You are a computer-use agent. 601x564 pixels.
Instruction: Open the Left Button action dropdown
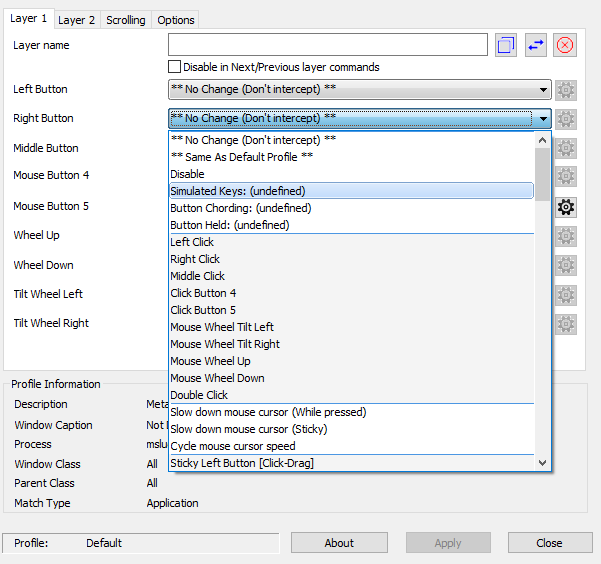pos(360,90)
